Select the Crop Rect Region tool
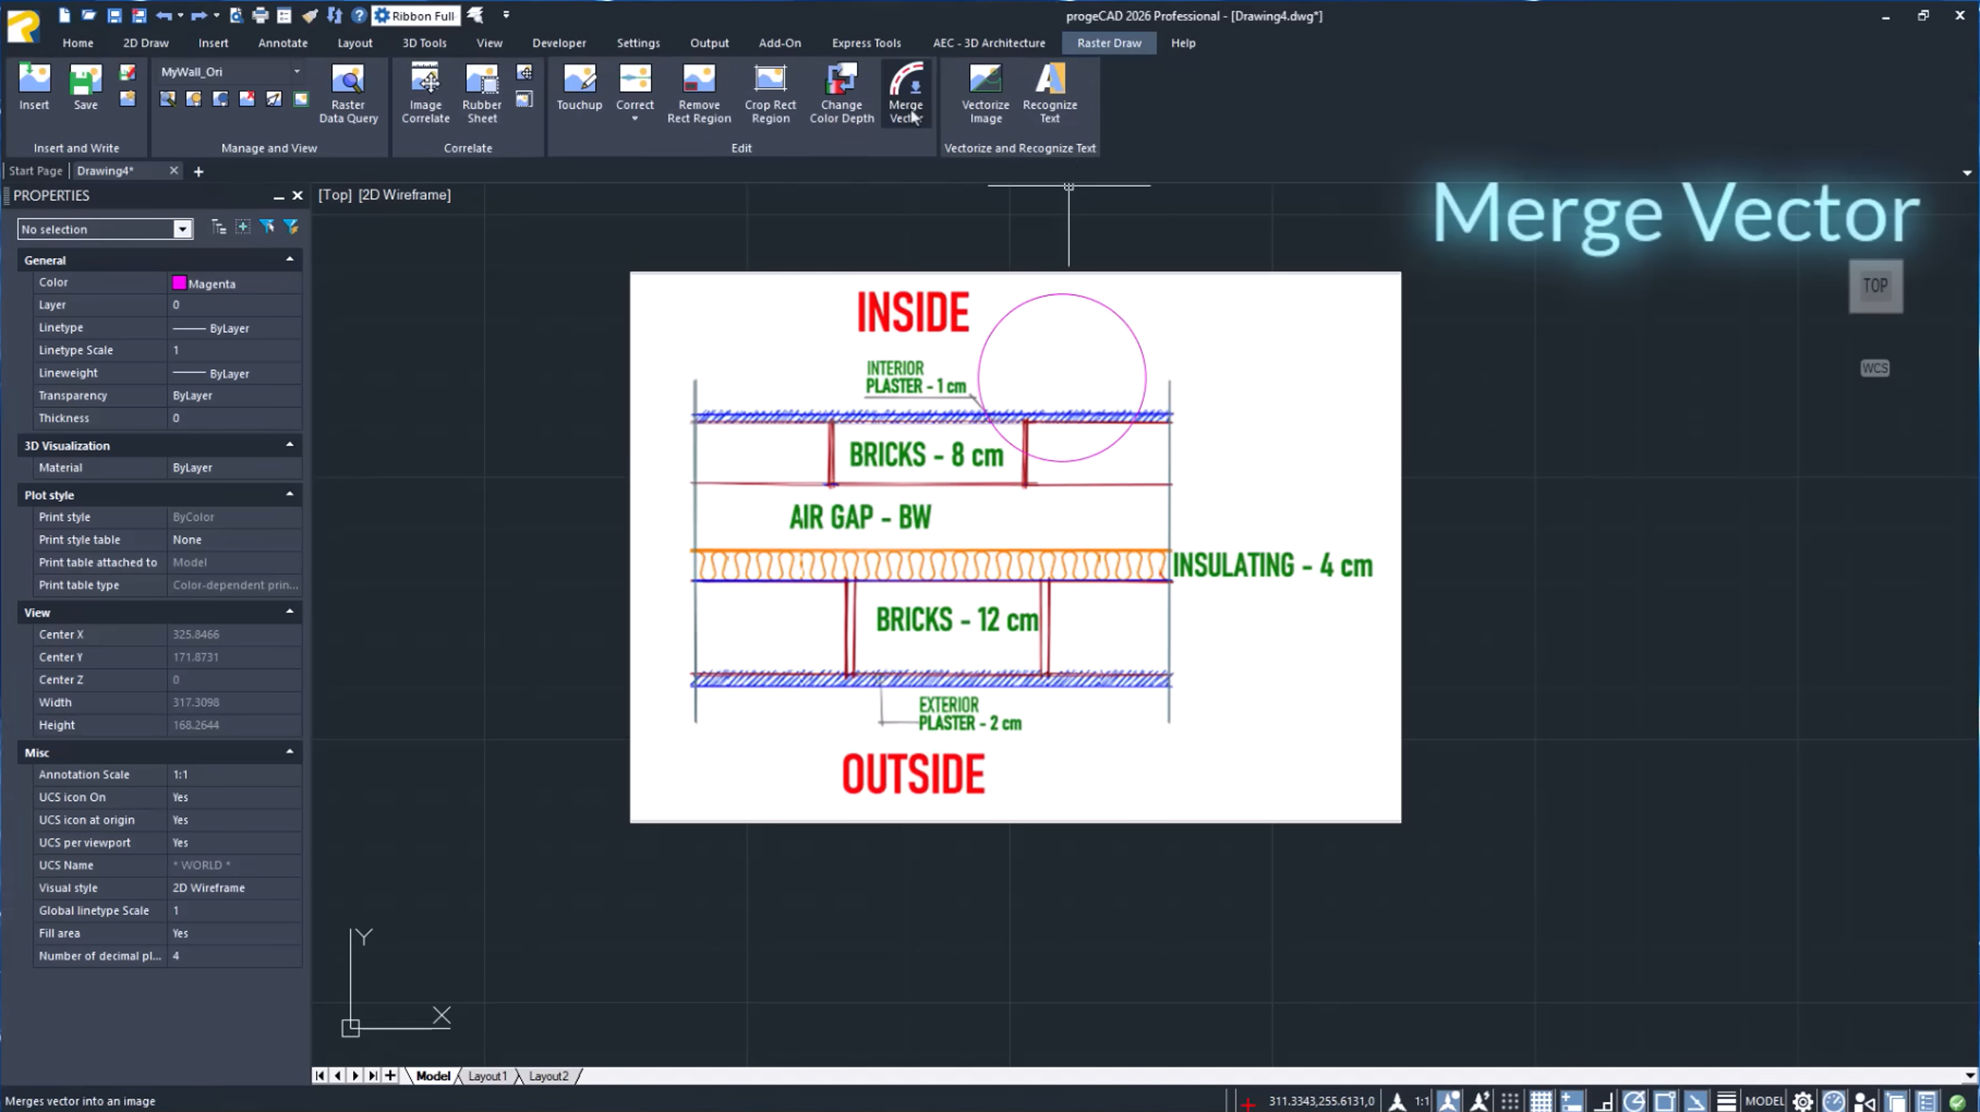This screenshot has height=1112, width=1980. 770,93
